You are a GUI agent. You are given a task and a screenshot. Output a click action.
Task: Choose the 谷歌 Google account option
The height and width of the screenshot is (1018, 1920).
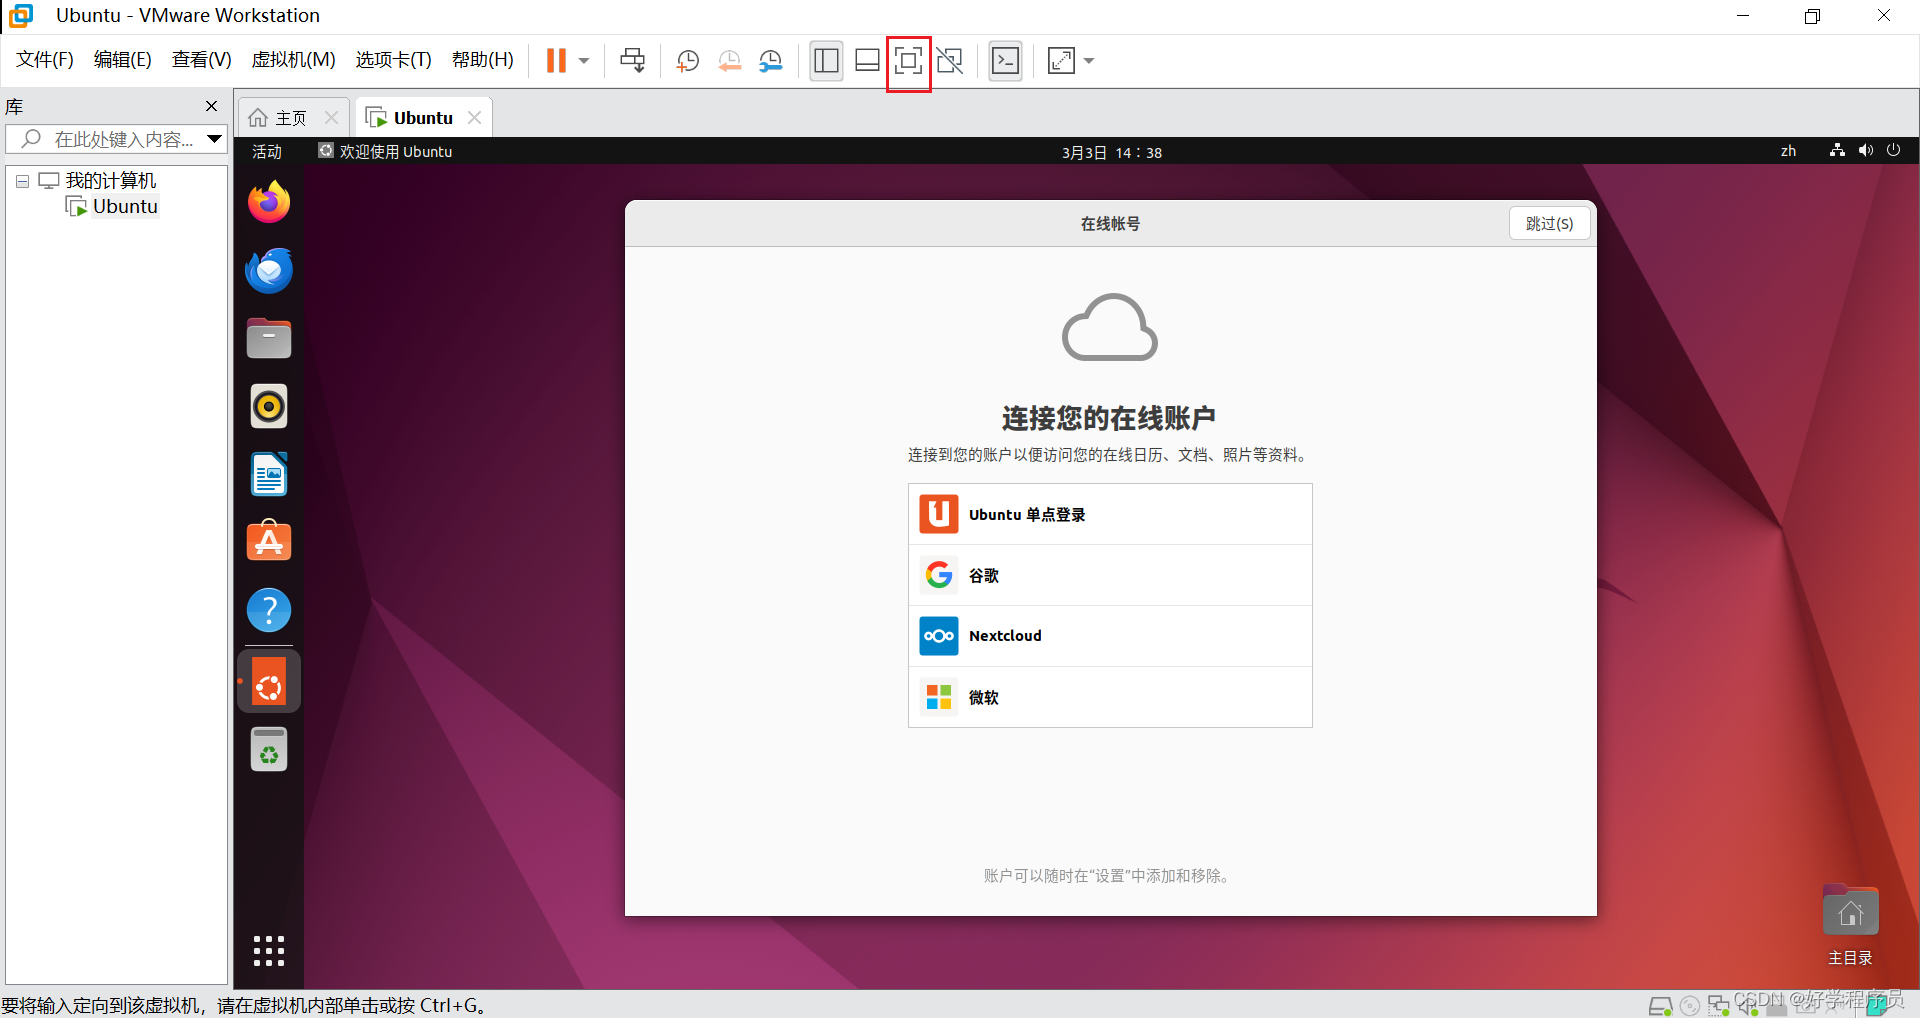(1110, 575)
